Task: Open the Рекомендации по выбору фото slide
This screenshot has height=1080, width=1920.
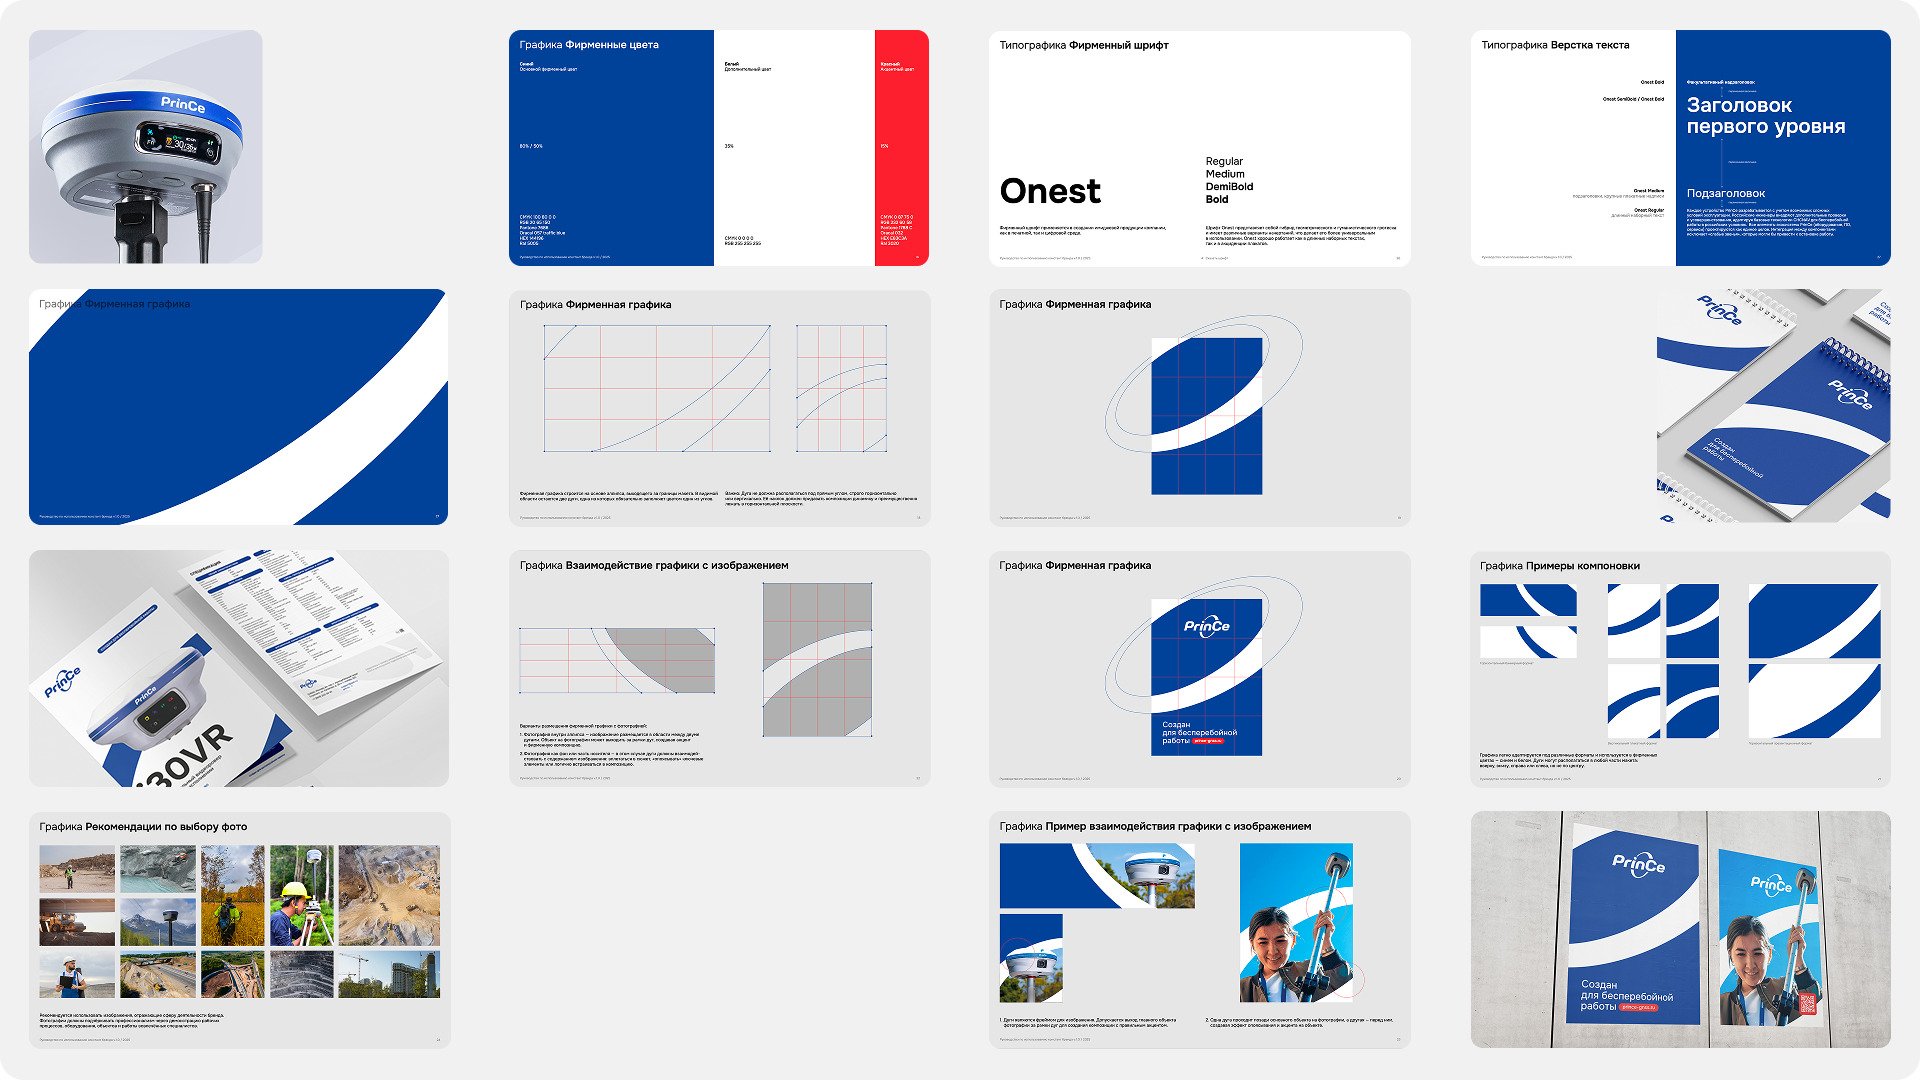Action: click(238, 930)
